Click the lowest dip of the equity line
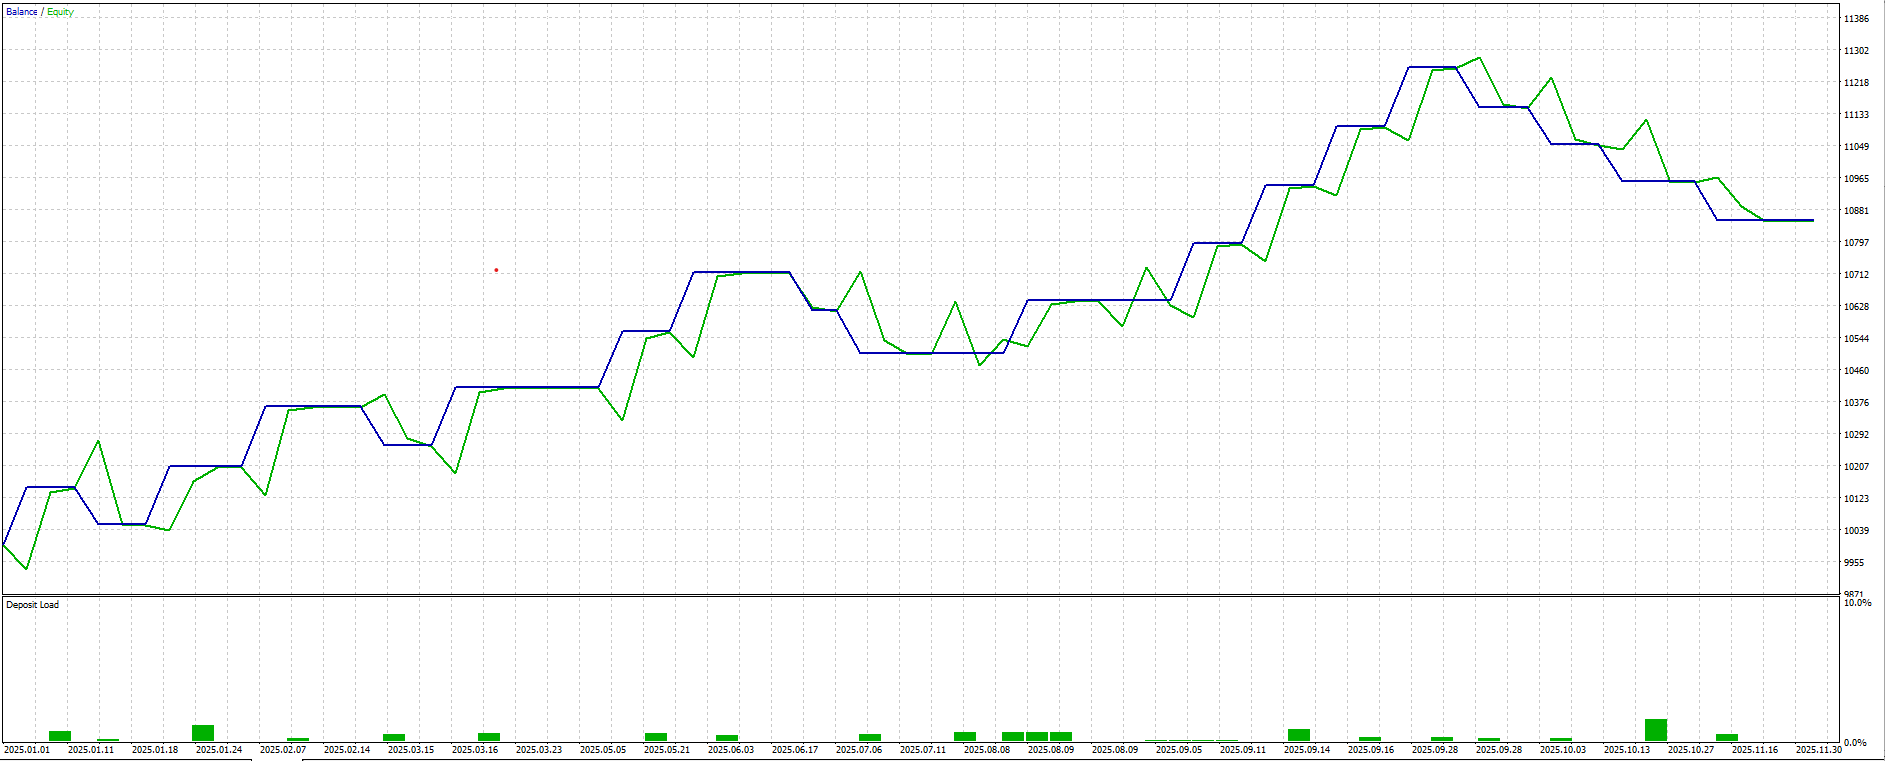 click(27, 569)
